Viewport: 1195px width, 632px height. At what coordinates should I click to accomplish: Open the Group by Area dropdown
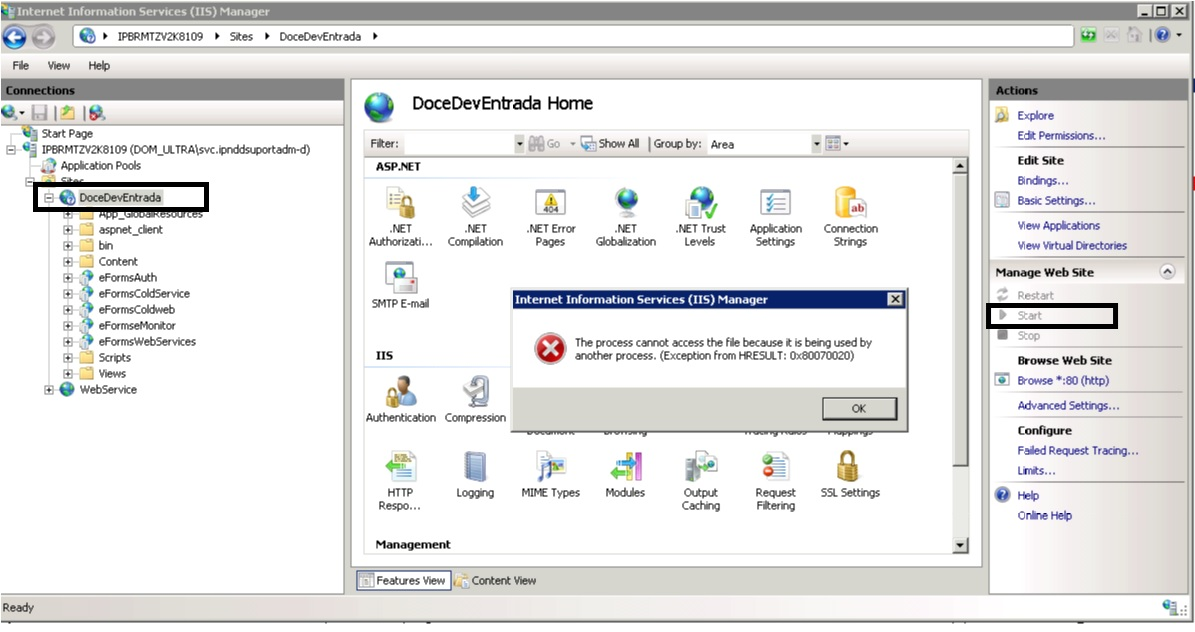[816, 144]
